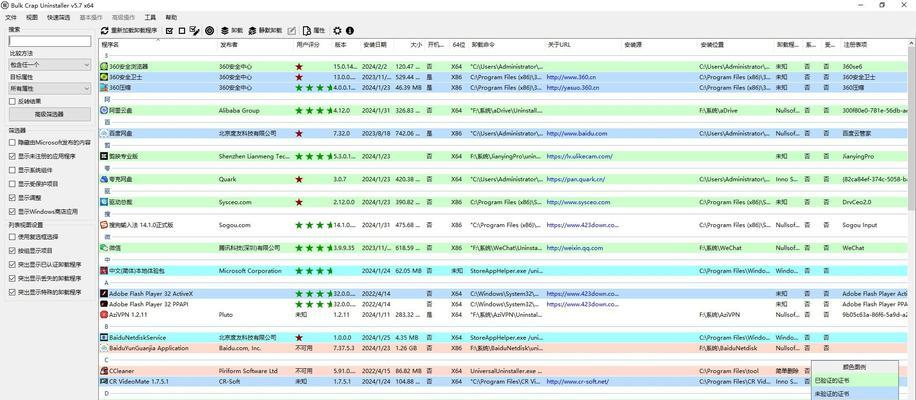Open the 目标属性 dropdown (所有属性)
The height and width of the screenshot is (400, 916).
(x=50, y=89)
